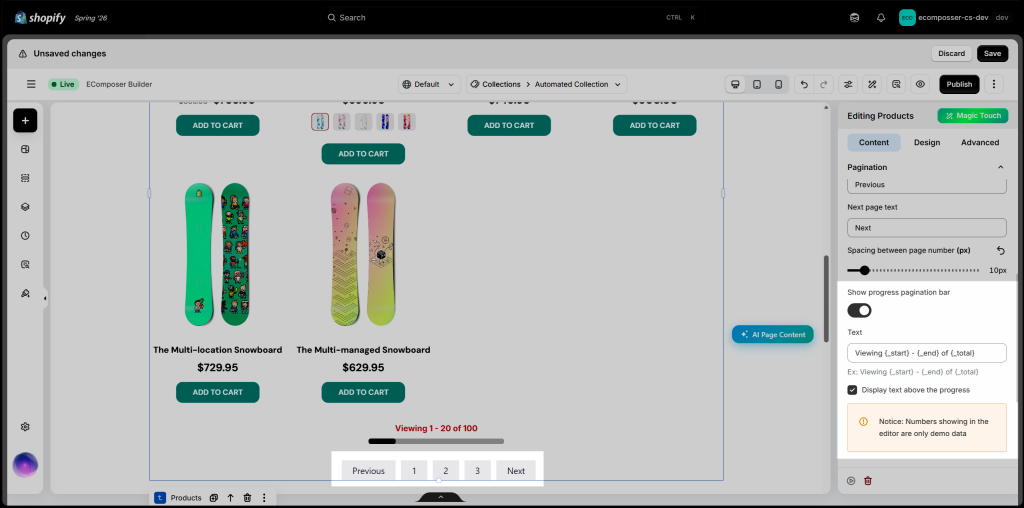Click the Magic Touch button
This screenshot has width=1024, height=508.
coord(973,116)
